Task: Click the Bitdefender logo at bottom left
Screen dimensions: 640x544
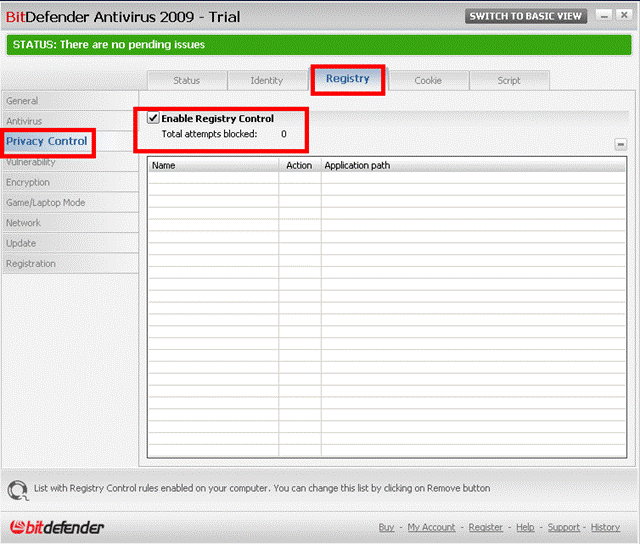Action: (57, 527)
